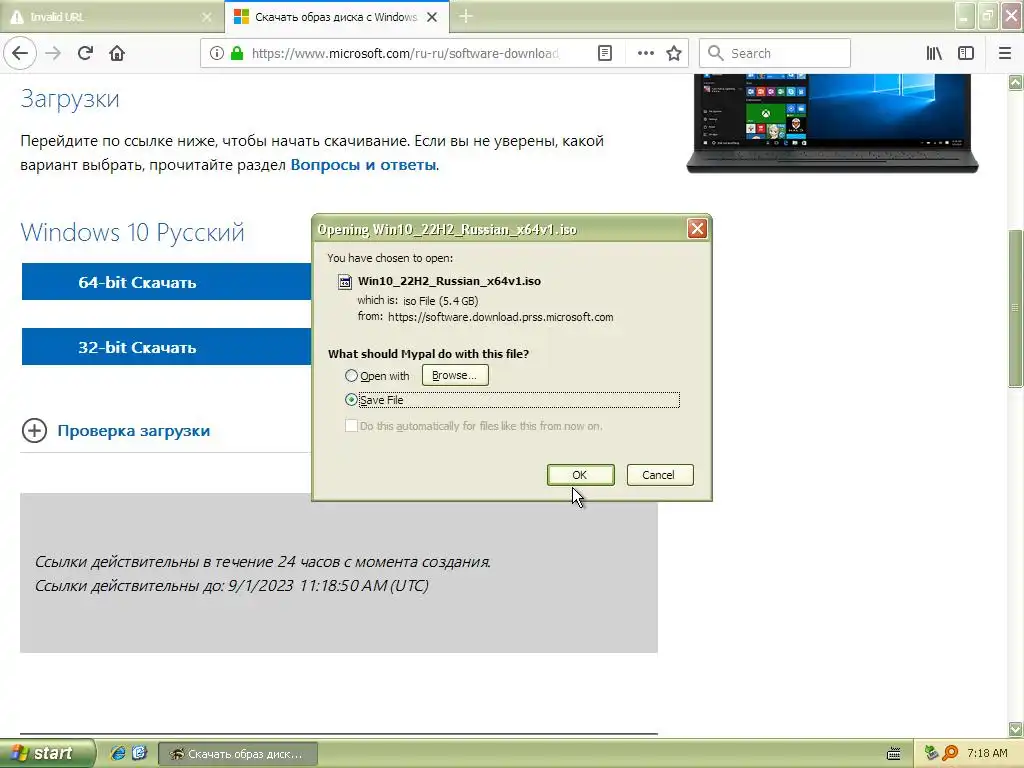This screenshot has width=1024, height=768.
Task: Click 64-bit Скачать download button
Action: coord(166,282)
